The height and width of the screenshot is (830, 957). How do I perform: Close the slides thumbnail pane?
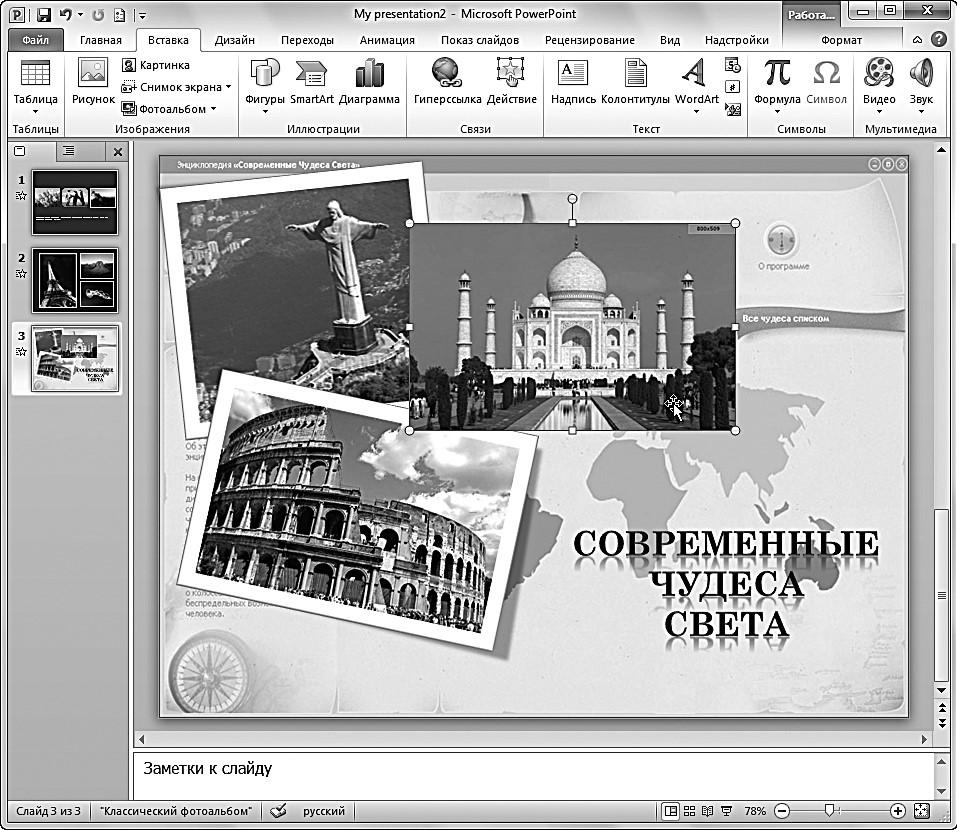[118, 152]
